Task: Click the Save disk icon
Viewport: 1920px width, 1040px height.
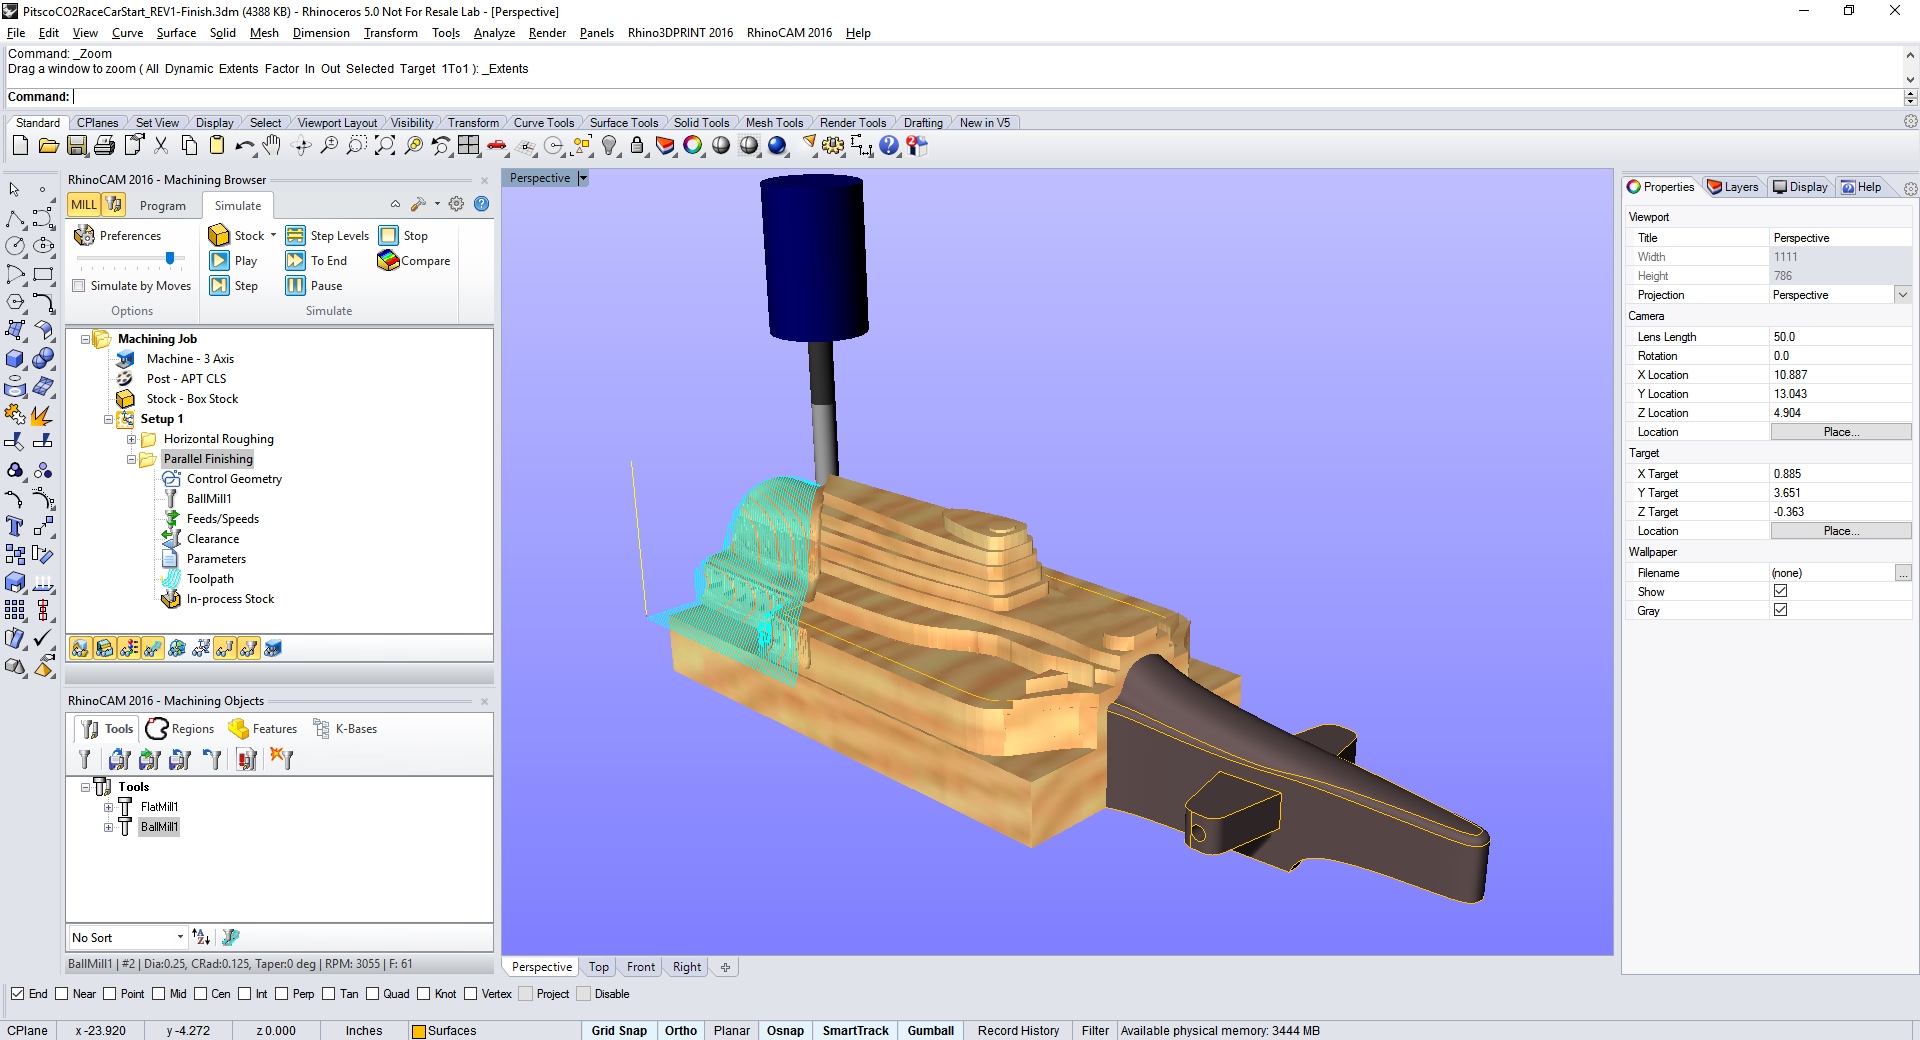Action: 76,146
